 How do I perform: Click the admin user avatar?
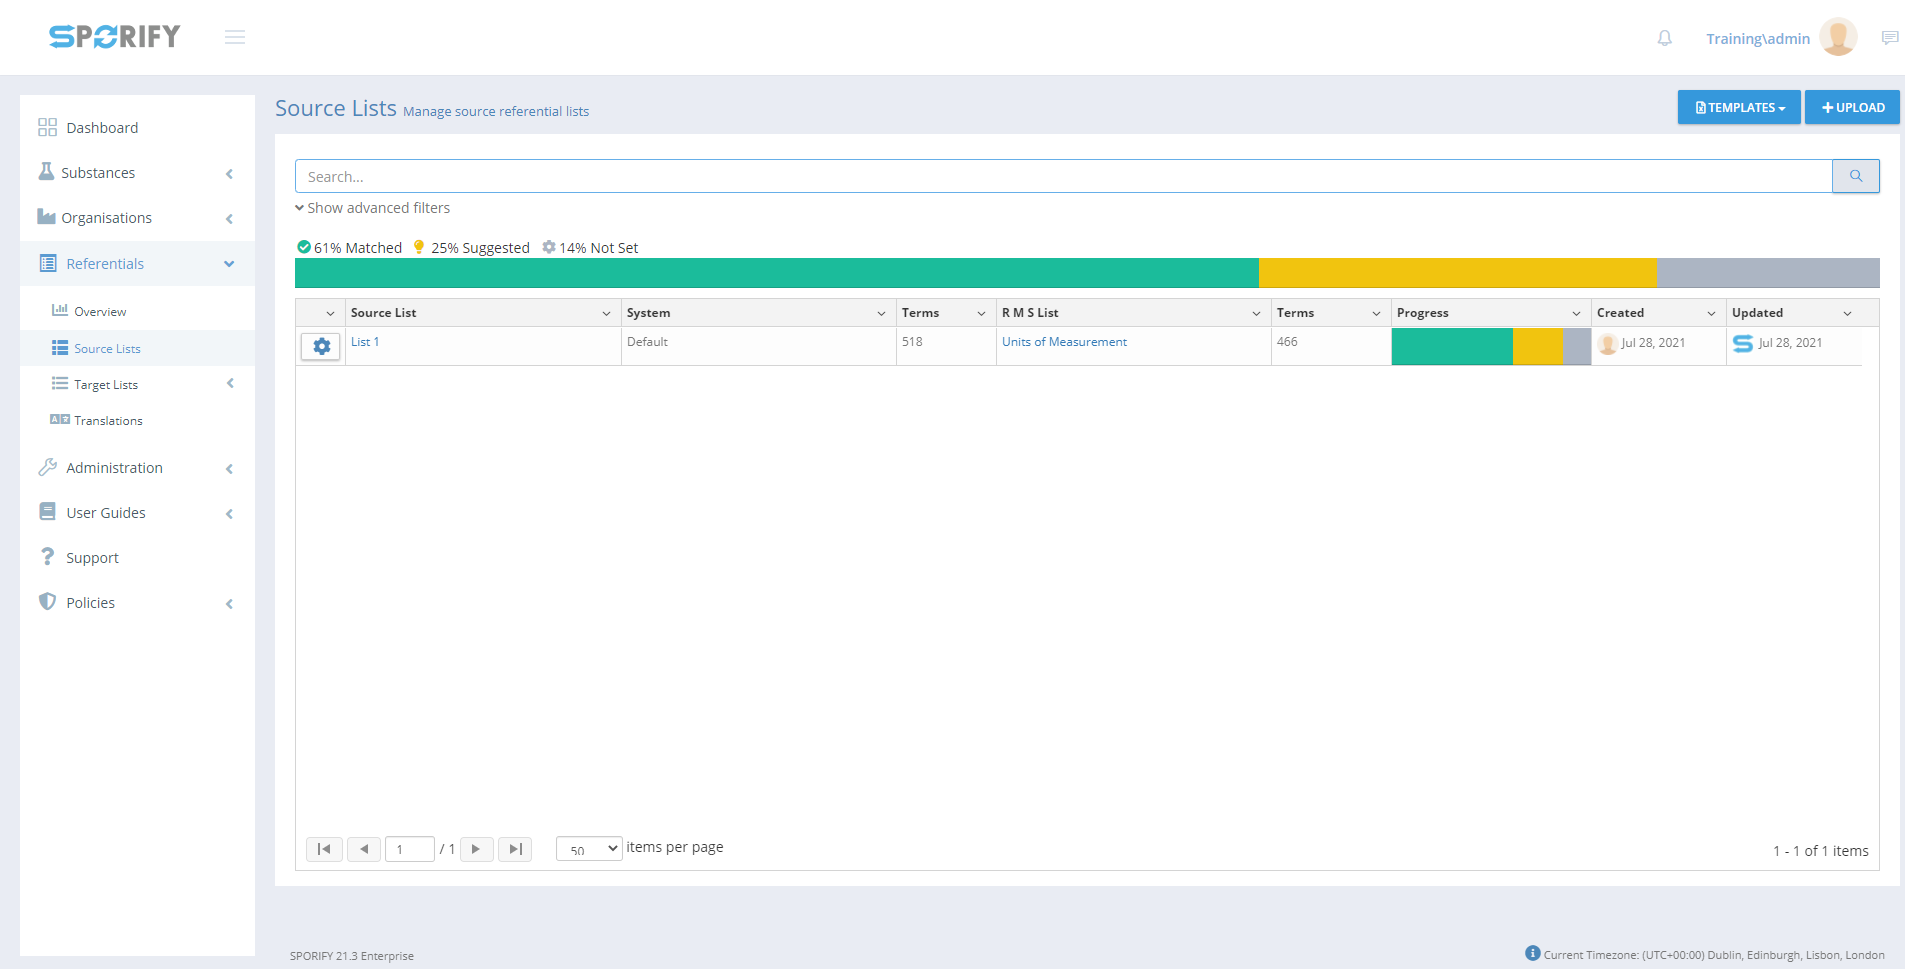1837,38
